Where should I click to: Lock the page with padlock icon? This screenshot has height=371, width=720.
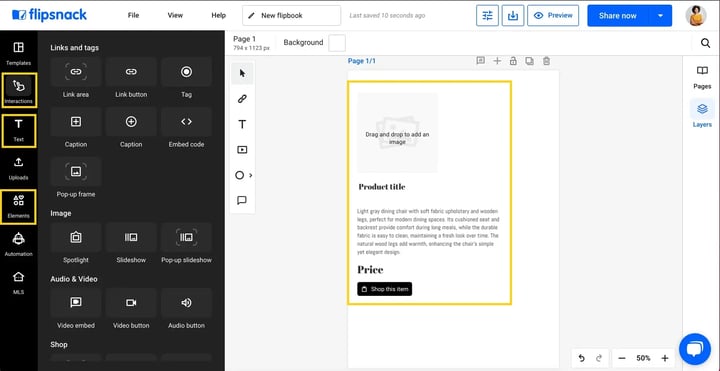pyautogui.click(x=513, y=61)
